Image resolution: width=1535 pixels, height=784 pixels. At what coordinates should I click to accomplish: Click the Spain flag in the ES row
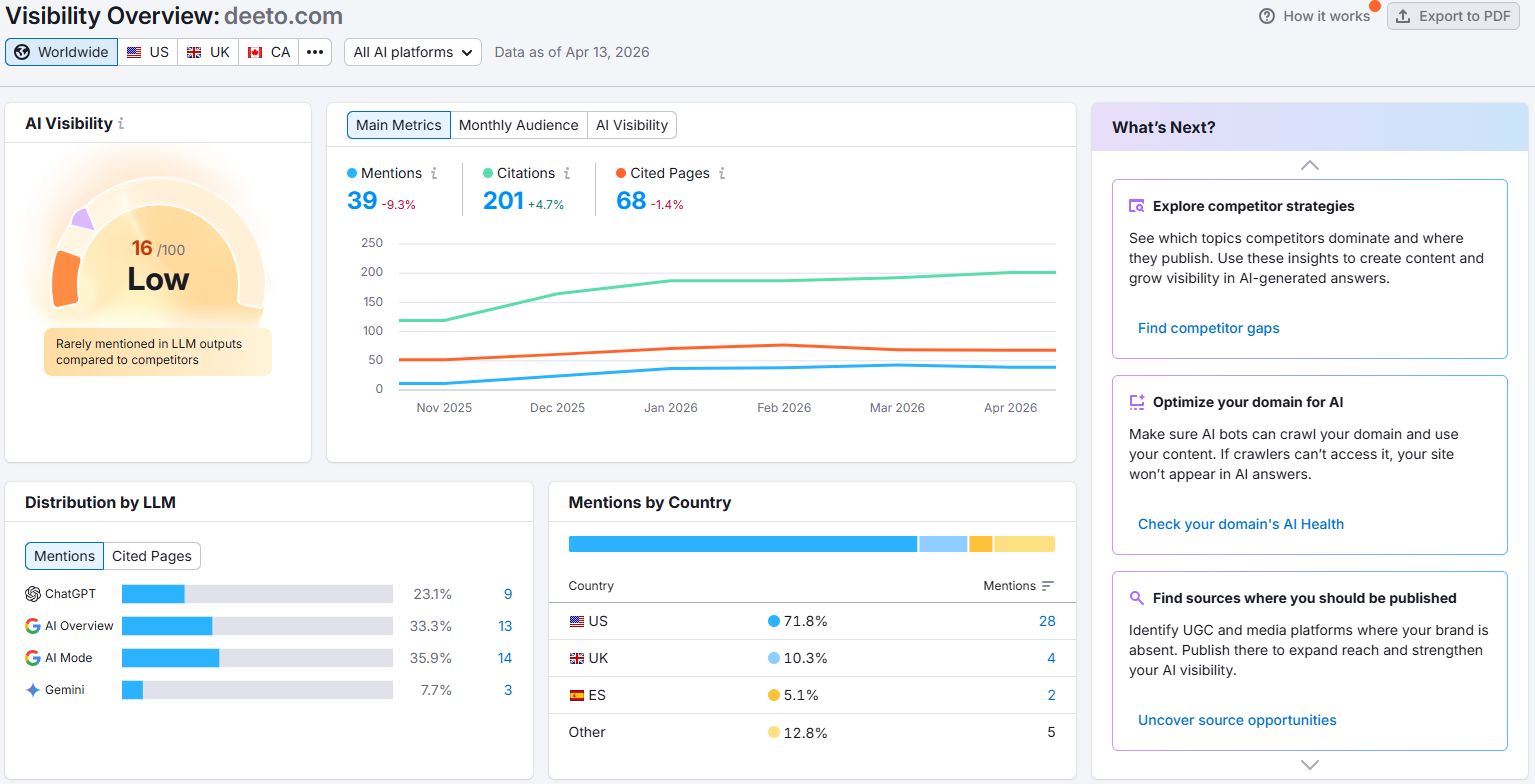tap(576, 695)
